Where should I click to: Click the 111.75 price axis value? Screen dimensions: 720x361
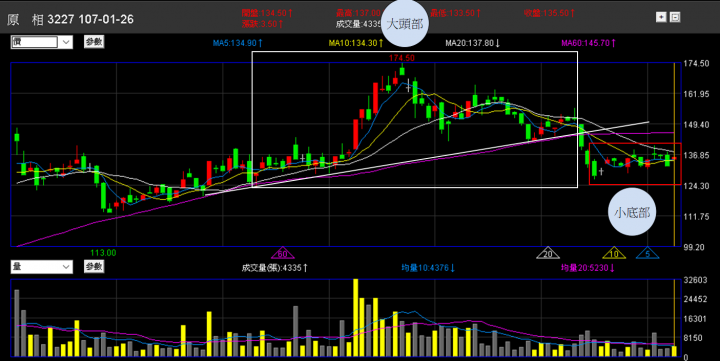(697, 216)
